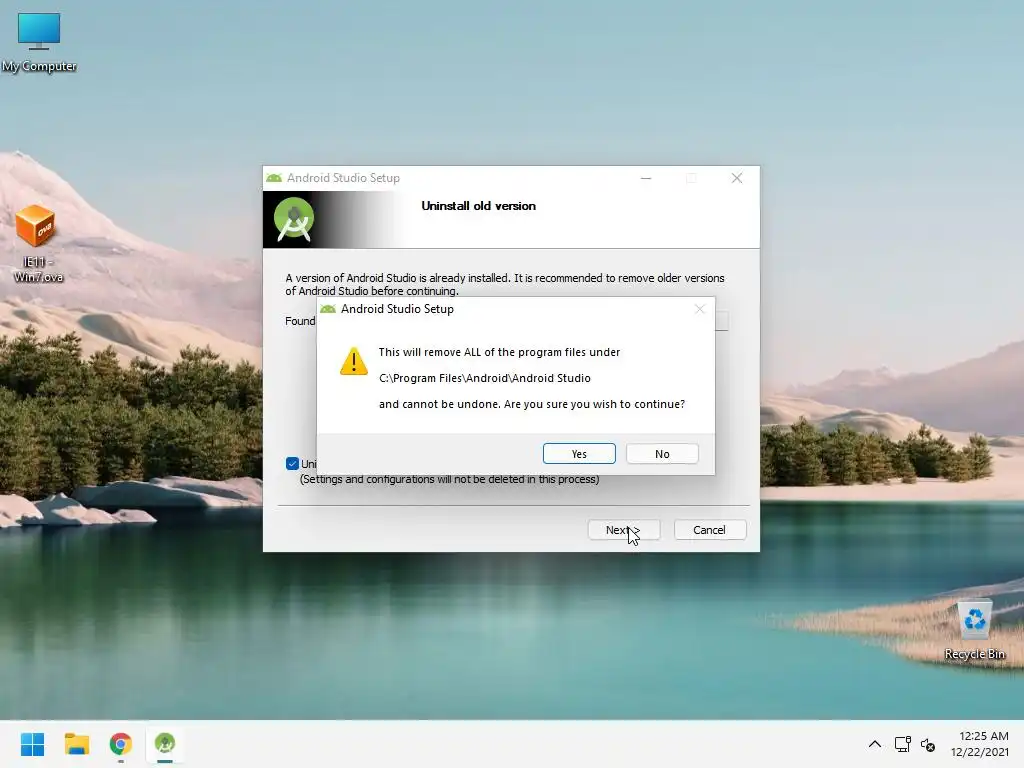The image size is (1024, 768).
Task: Minimize the Android Studio Setup window
Action: 646,178
